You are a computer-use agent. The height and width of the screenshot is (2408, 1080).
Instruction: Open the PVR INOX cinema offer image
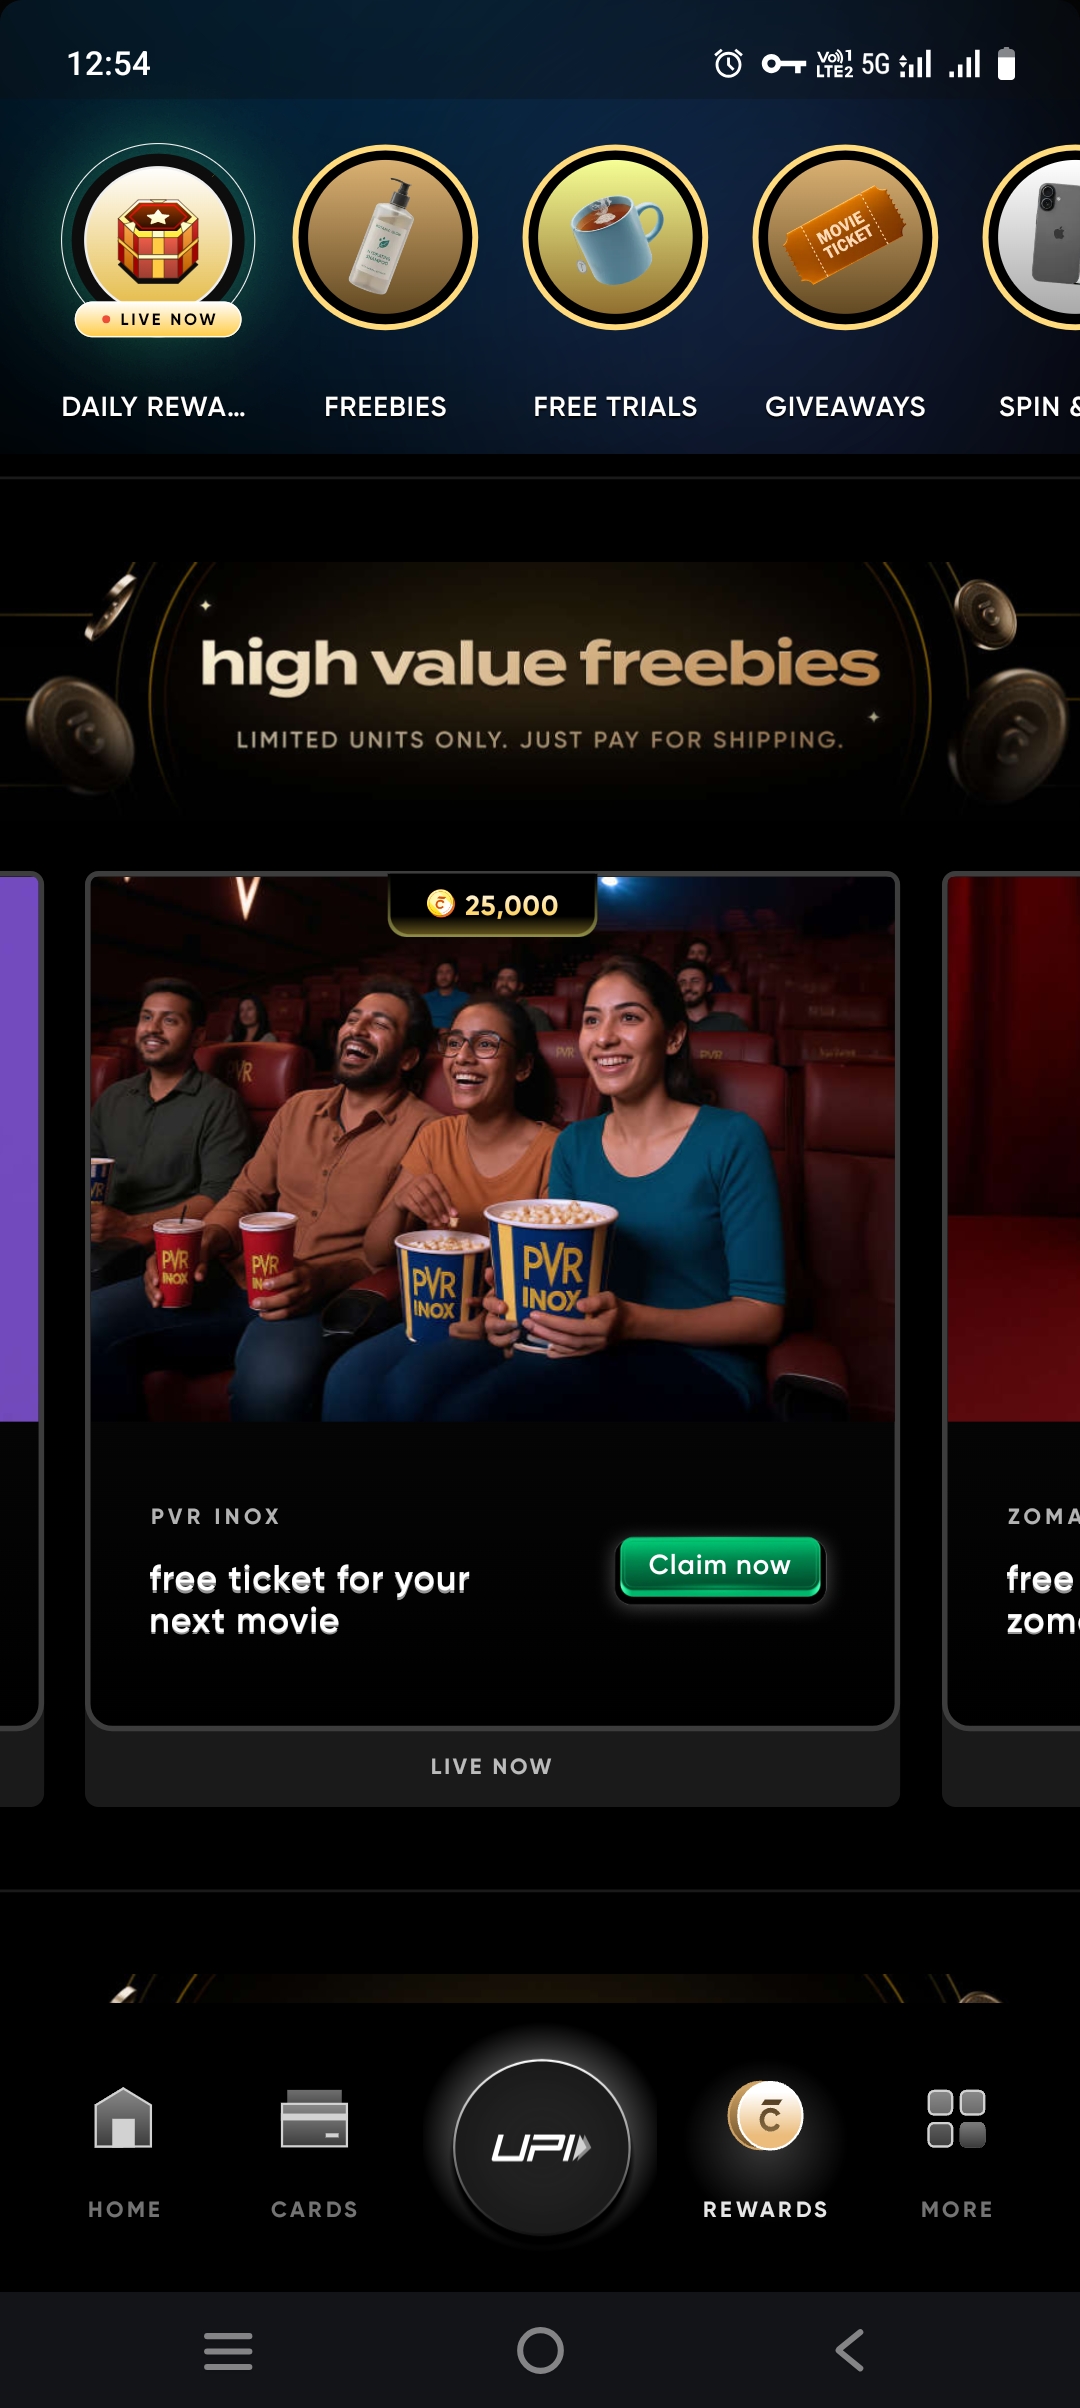tap(492, 1148)
